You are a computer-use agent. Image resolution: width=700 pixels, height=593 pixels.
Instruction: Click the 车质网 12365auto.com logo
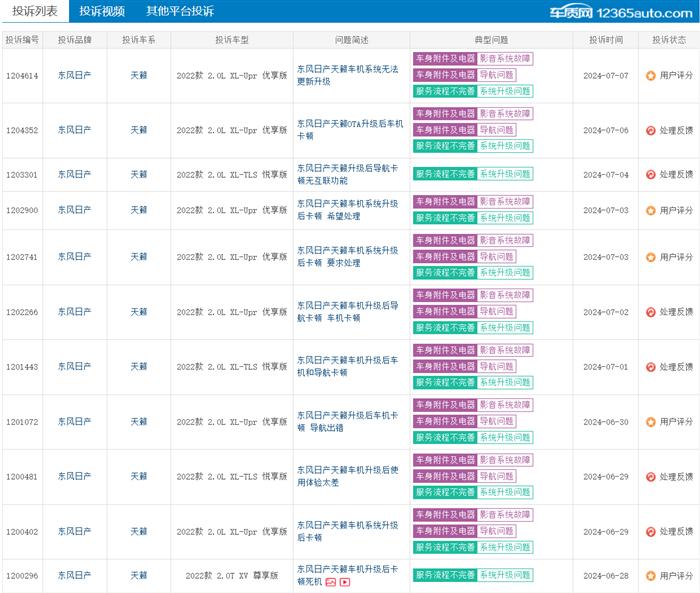coord(621,13)
